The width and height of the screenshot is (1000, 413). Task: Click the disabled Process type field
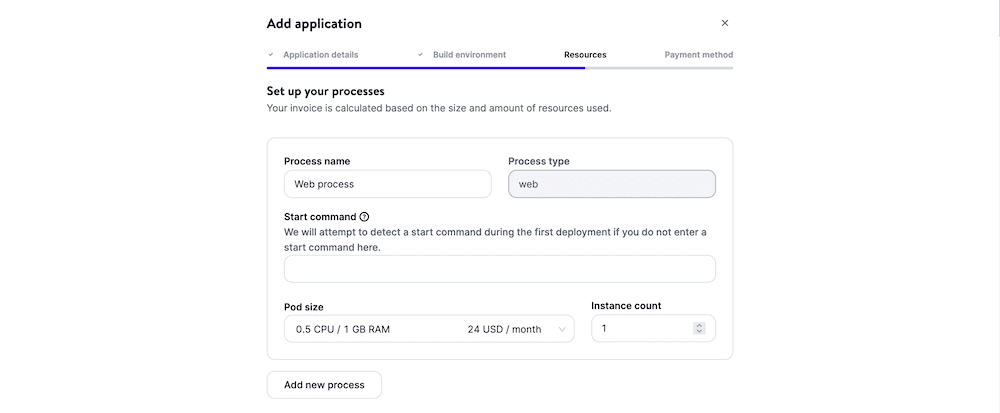611,184
